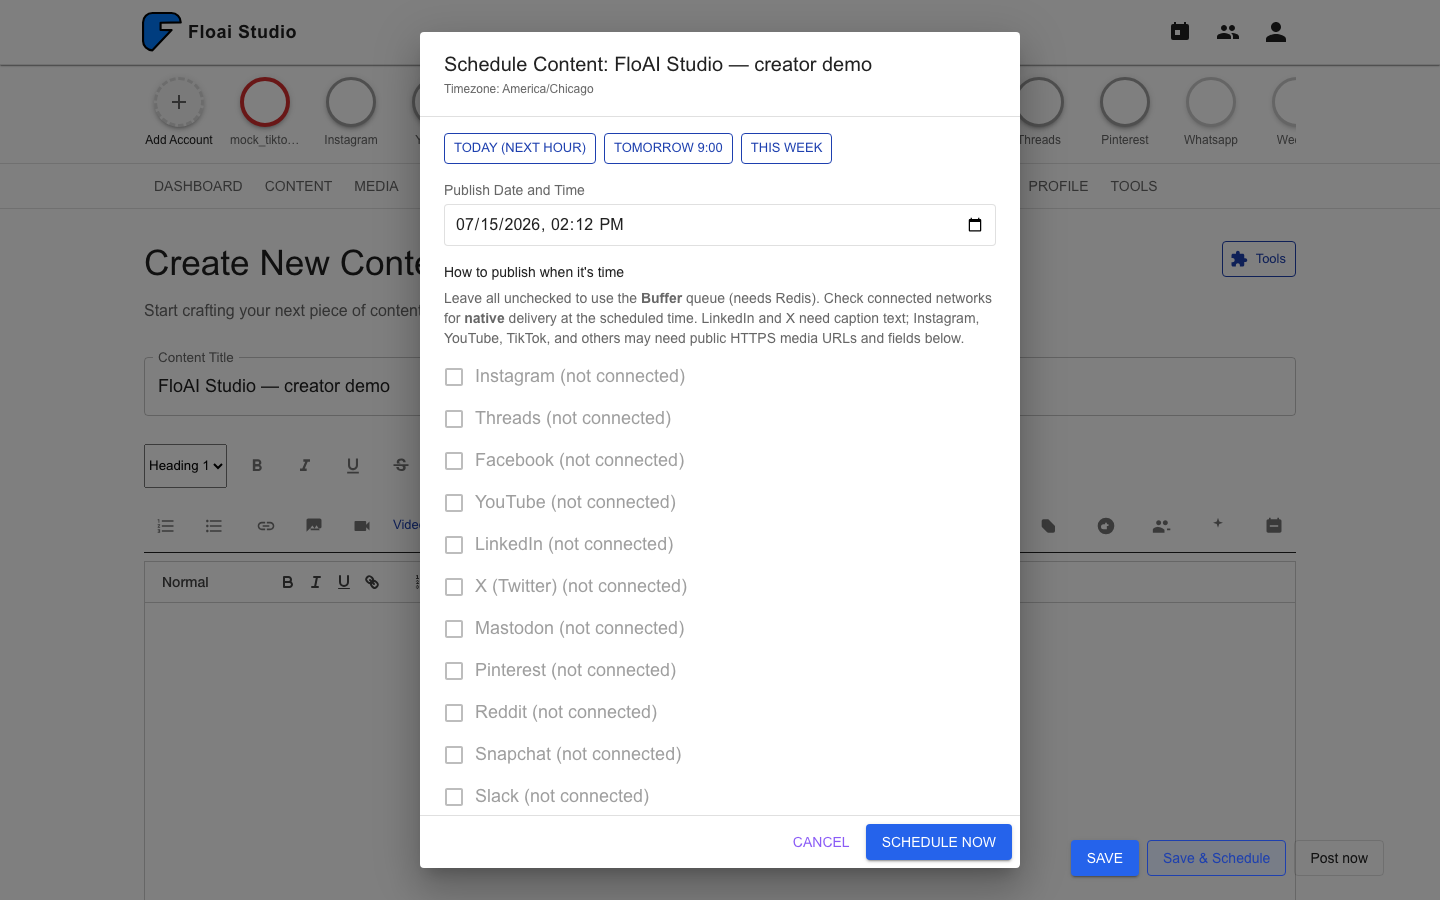Click the Content Title input field
The width and height of the screenshot is (1440, 900).
pyautogui.click(x=720, y=386)
